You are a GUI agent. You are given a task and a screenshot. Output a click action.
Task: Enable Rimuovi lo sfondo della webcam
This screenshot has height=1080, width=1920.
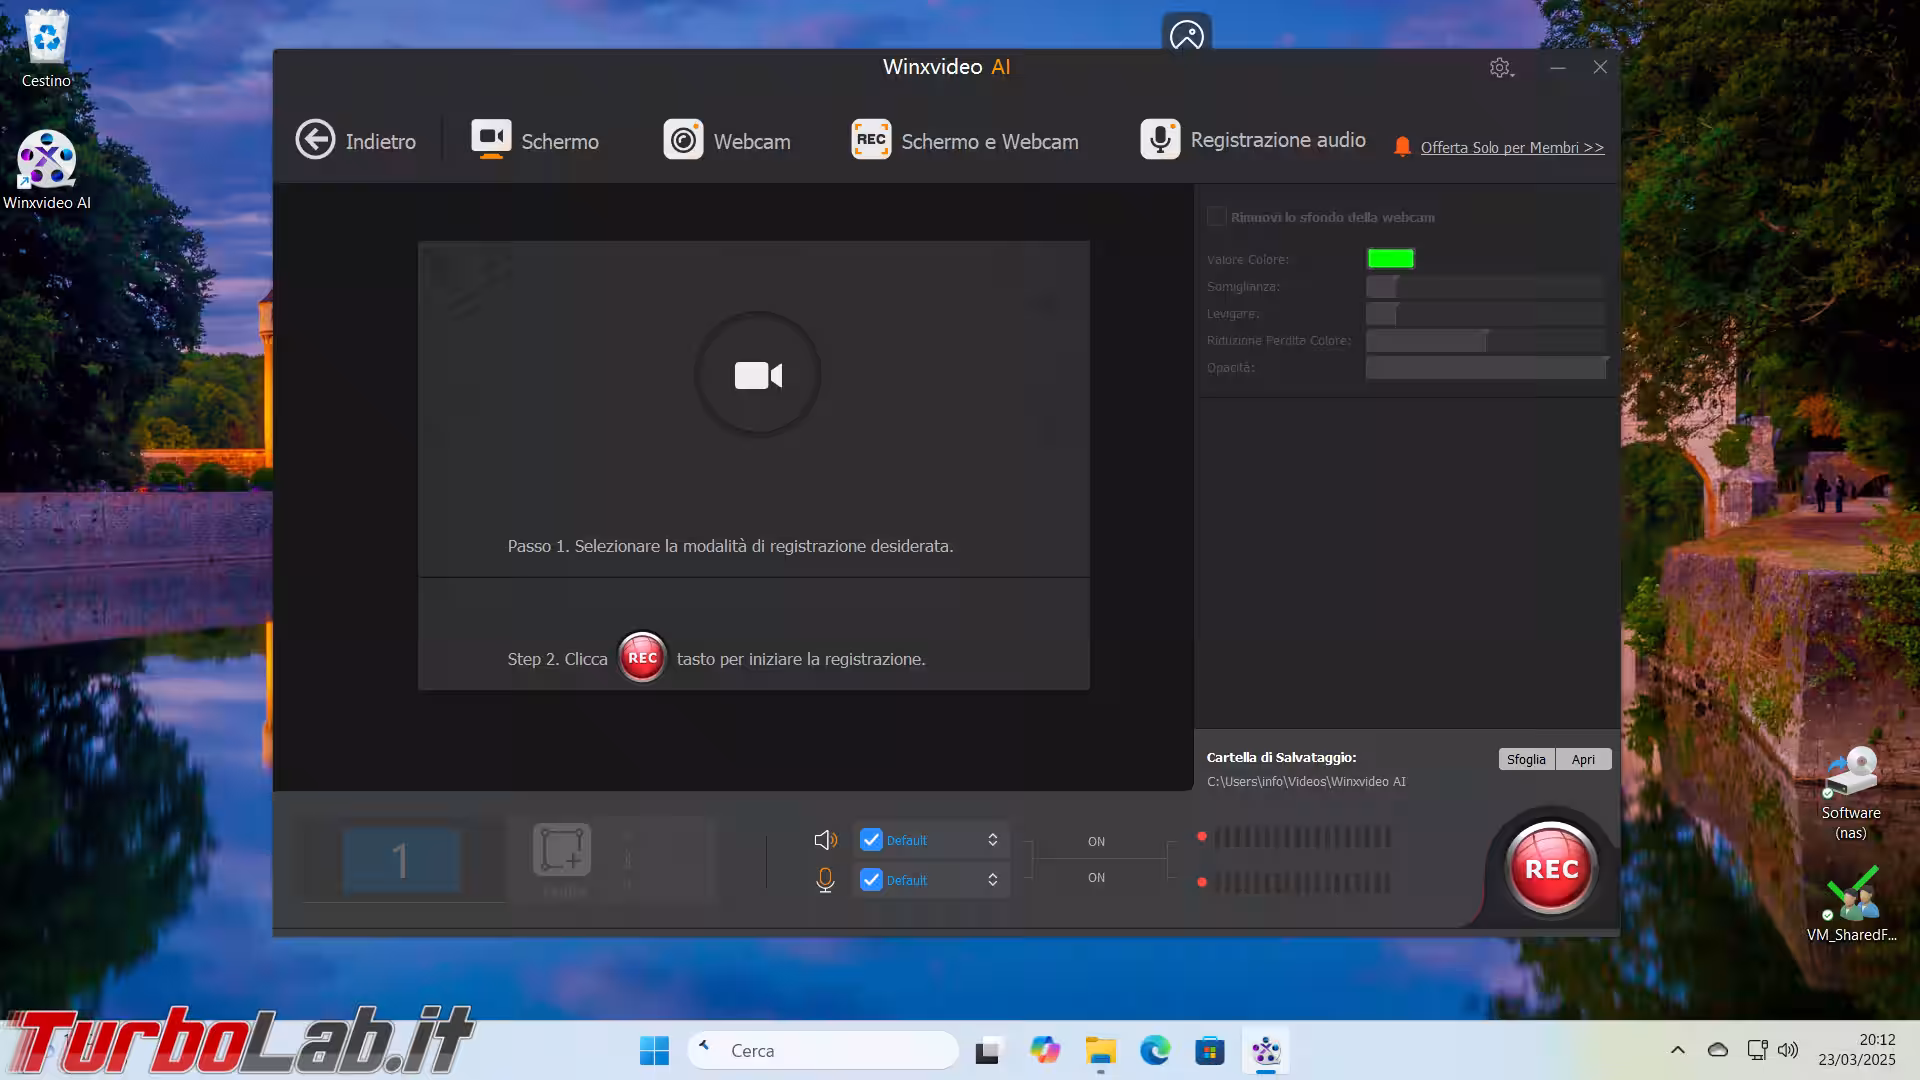1217,217
